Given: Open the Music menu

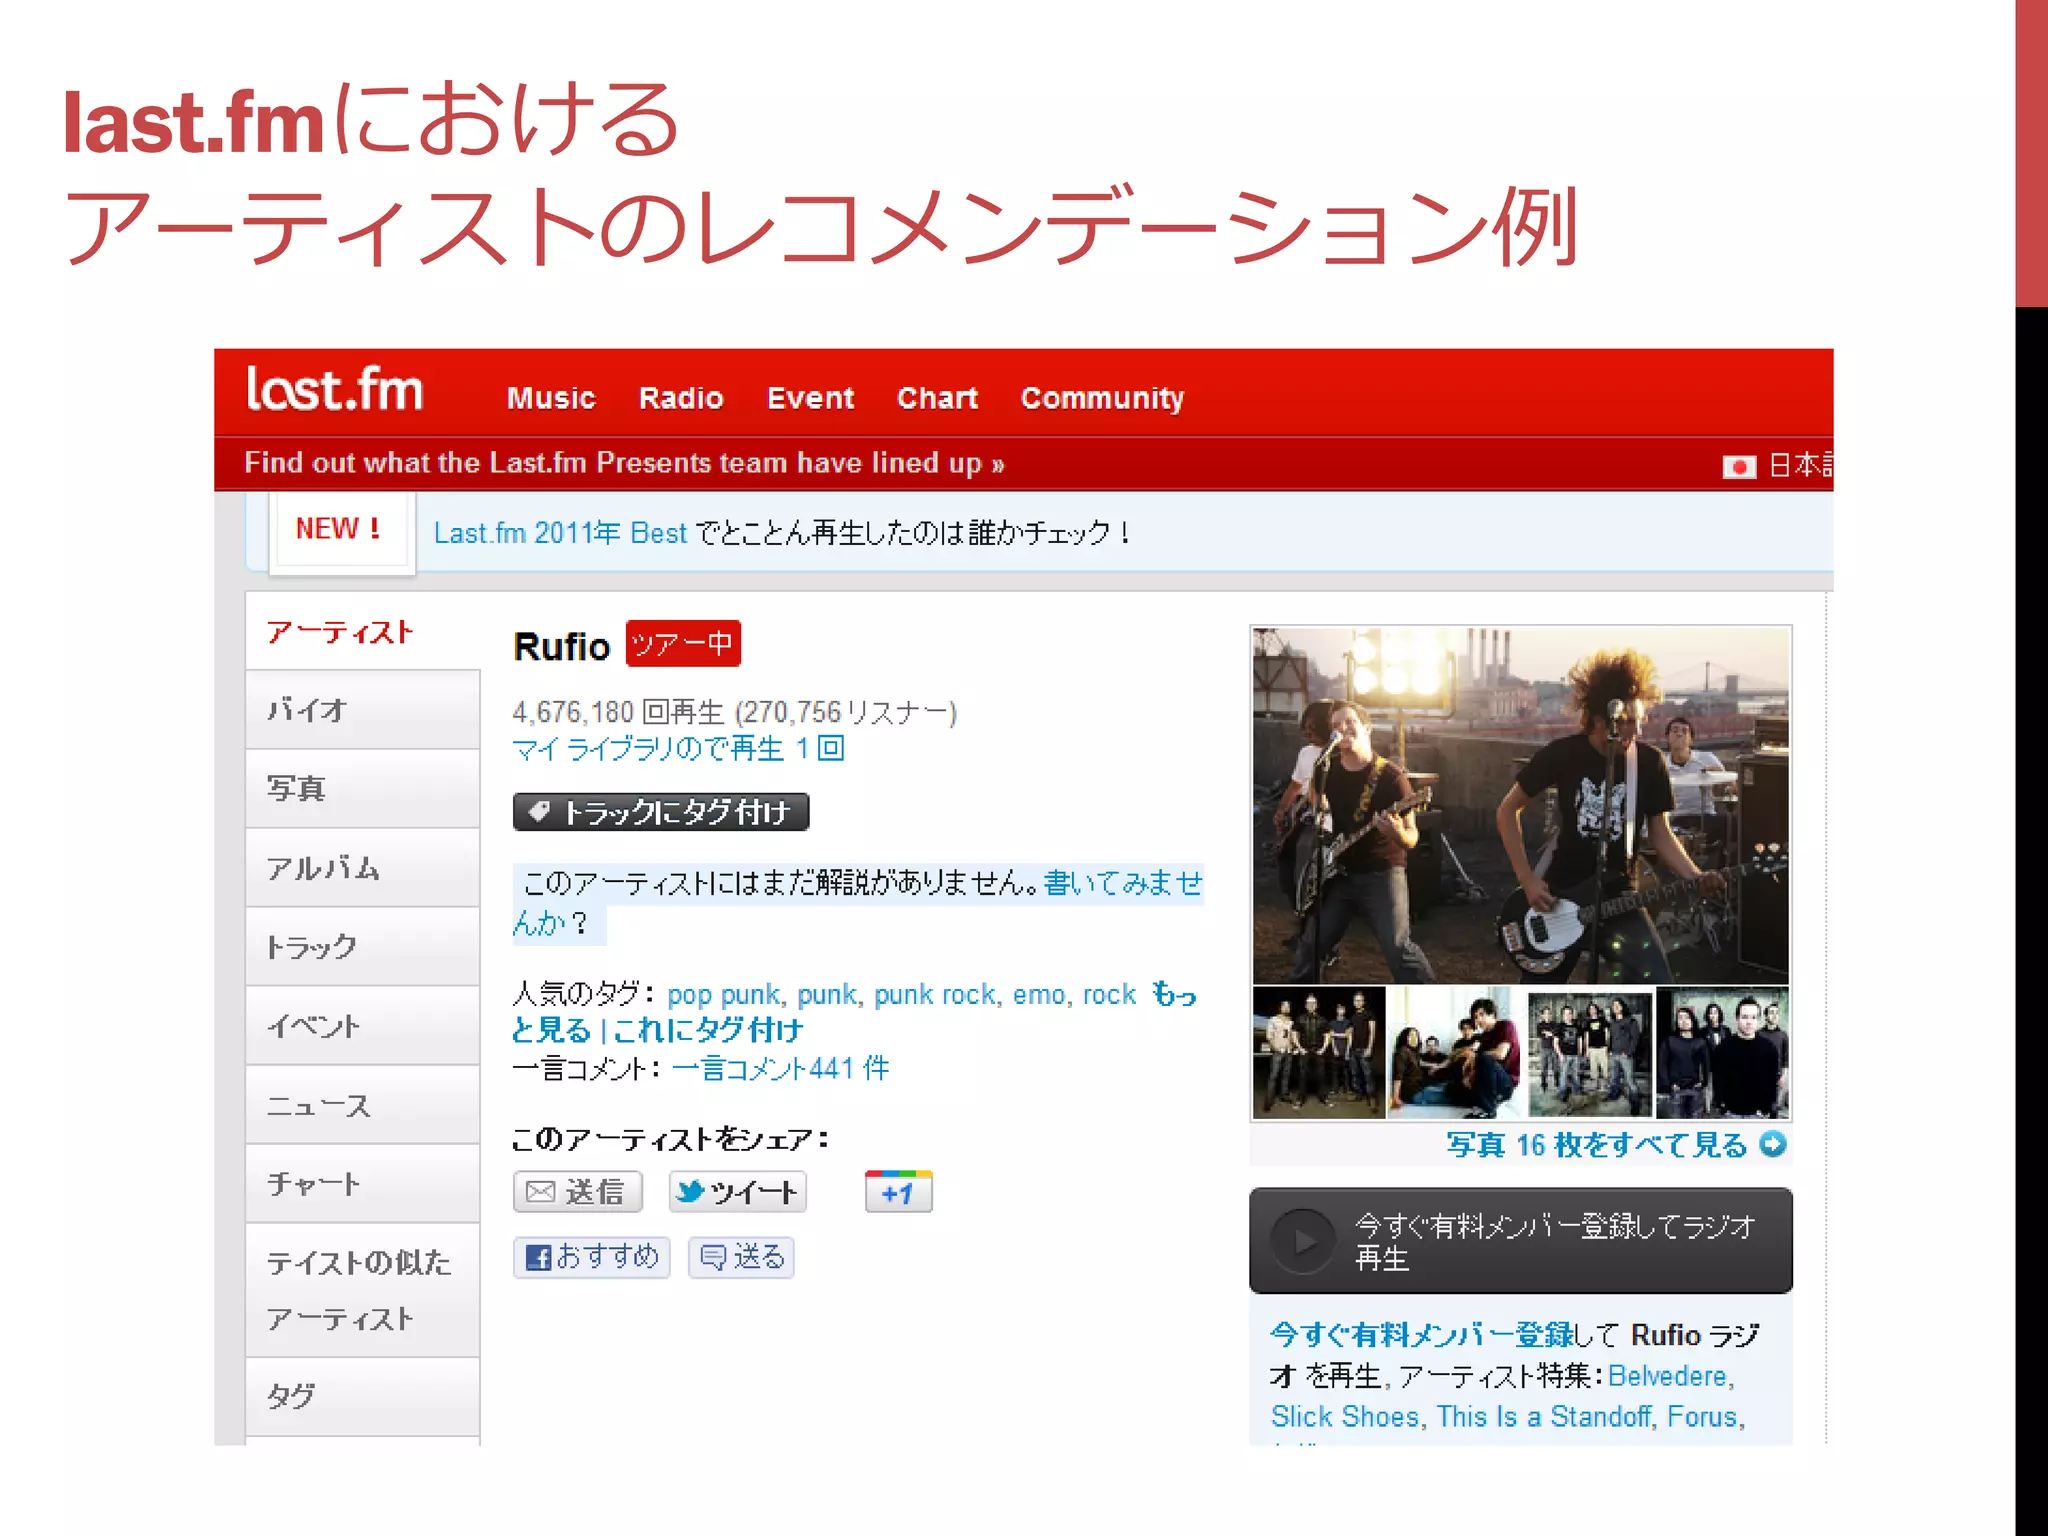Looking at the screenshot, I should tap(551, 398).
